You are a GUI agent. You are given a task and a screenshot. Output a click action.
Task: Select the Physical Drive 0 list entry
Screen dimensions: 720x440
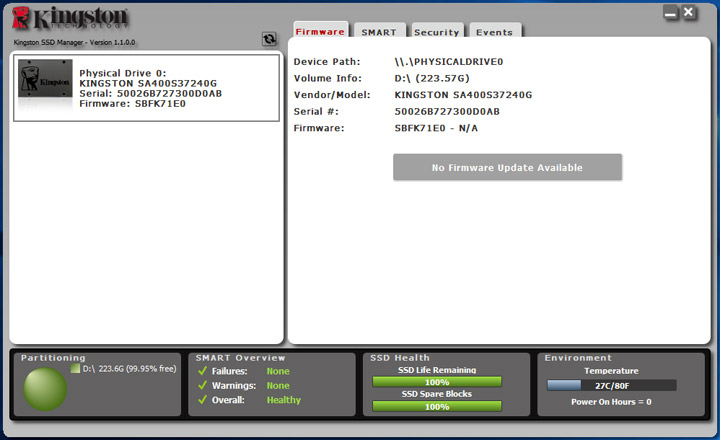click(x=146, y=88)
